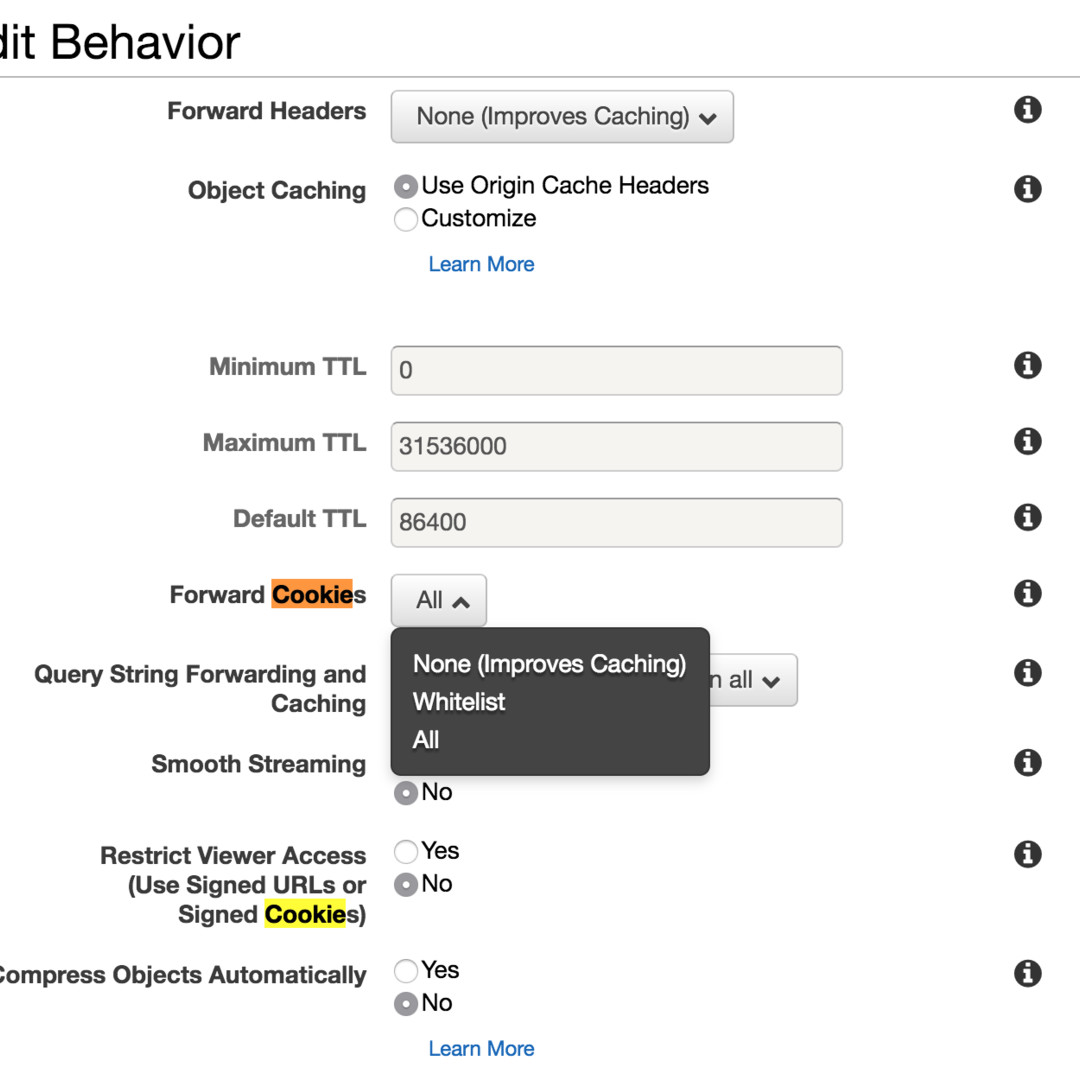The height and width of the screenshot is (1080, 1080).
Task: Choose Yes for Restrict Viewer Access
Action: (x=406, y=851)
